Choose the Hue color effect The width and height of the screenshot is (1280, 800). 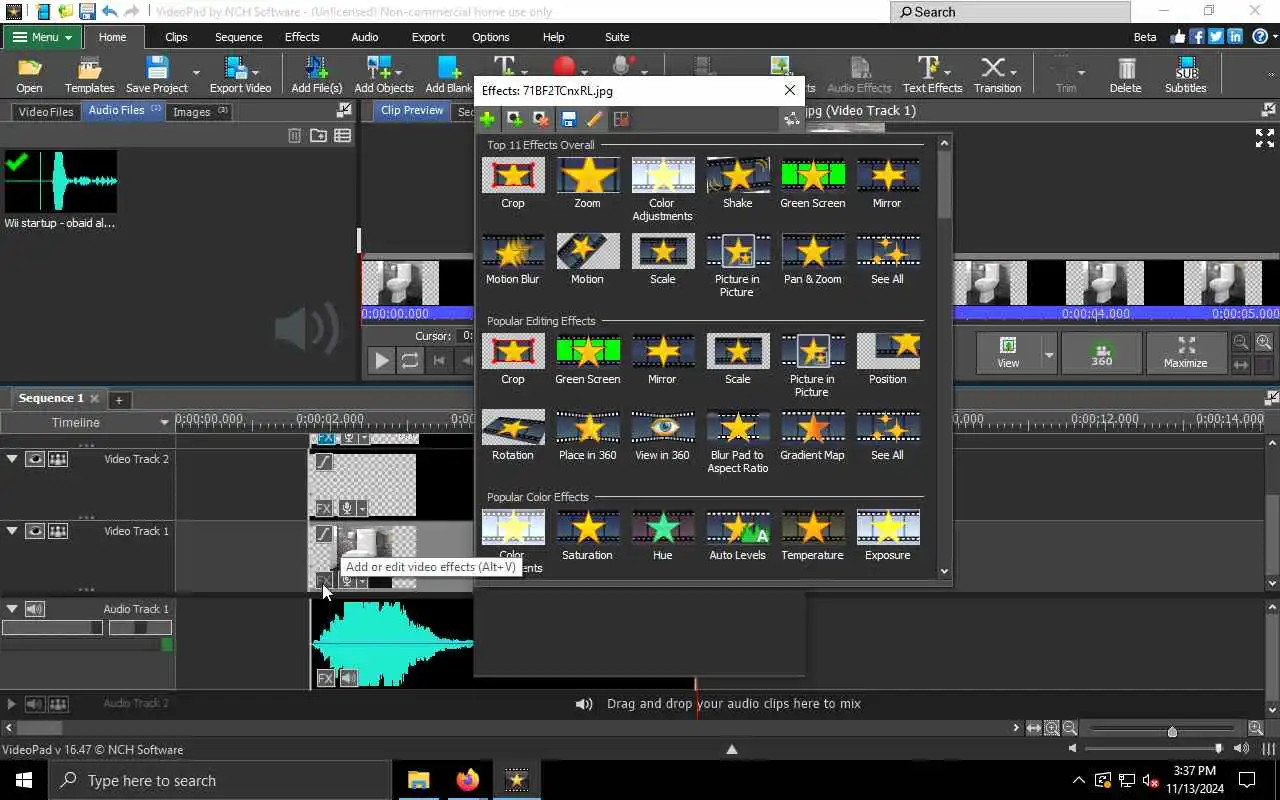click(662, 535)
